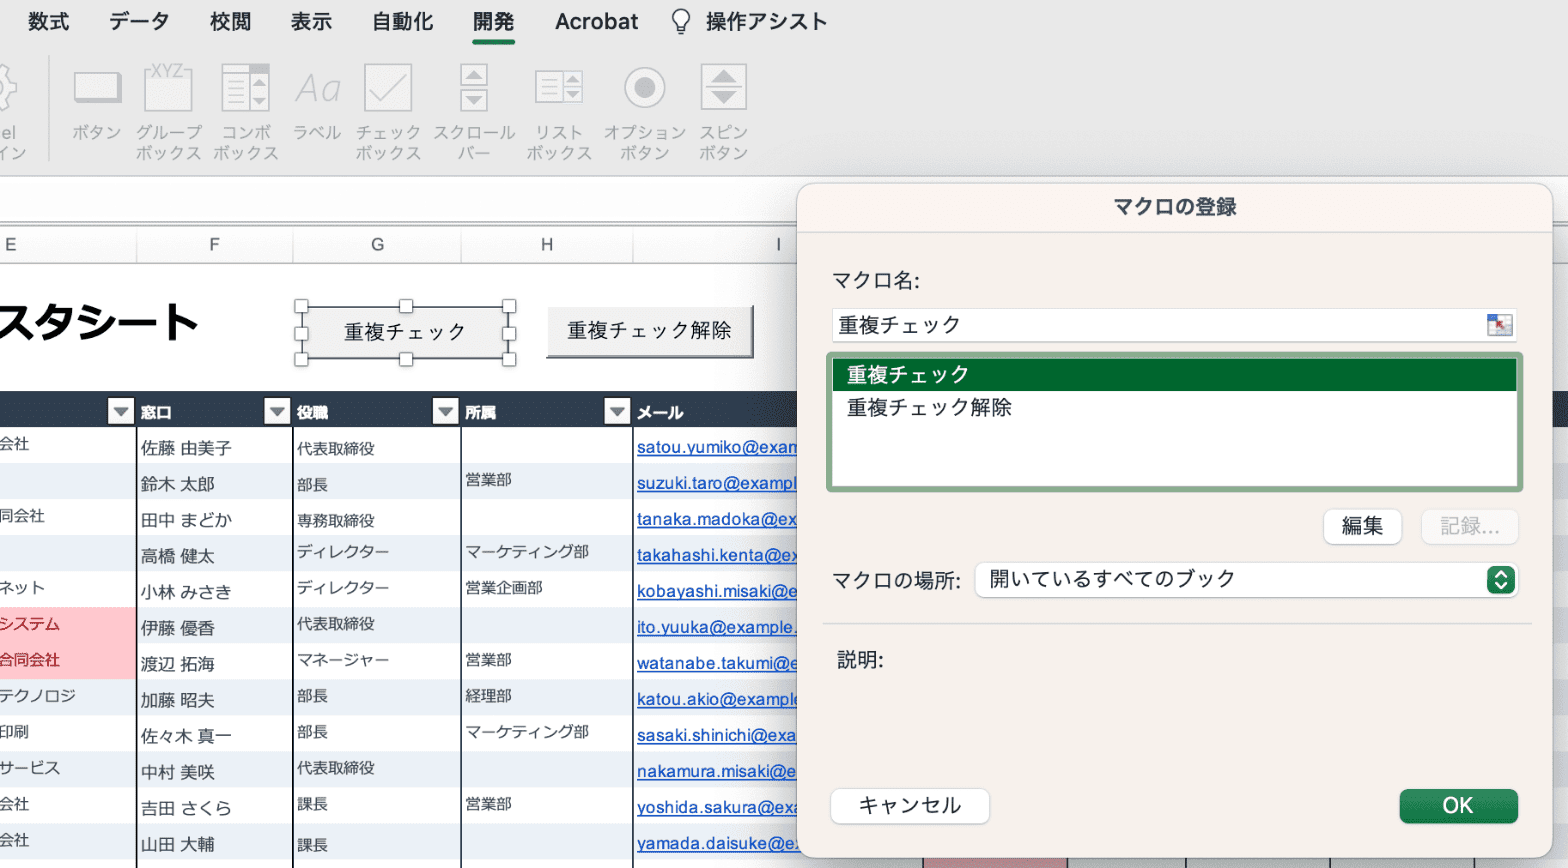Select the cell with 小林 みさき
The height and width of the screenshot is (868, 1568).
point(214,591)
